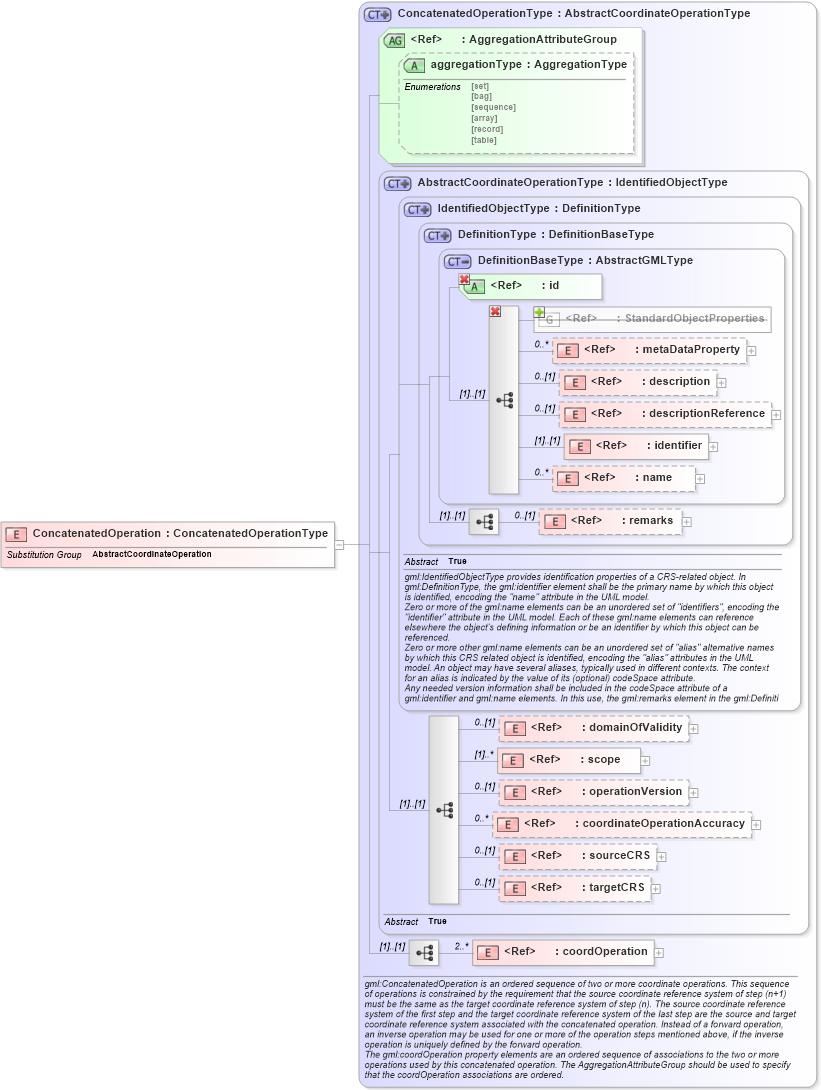Click the sequence compositor icon before remarks
Image resolution: width=821 pixels, height=1090 pixels.
click(x=485, y=521)
